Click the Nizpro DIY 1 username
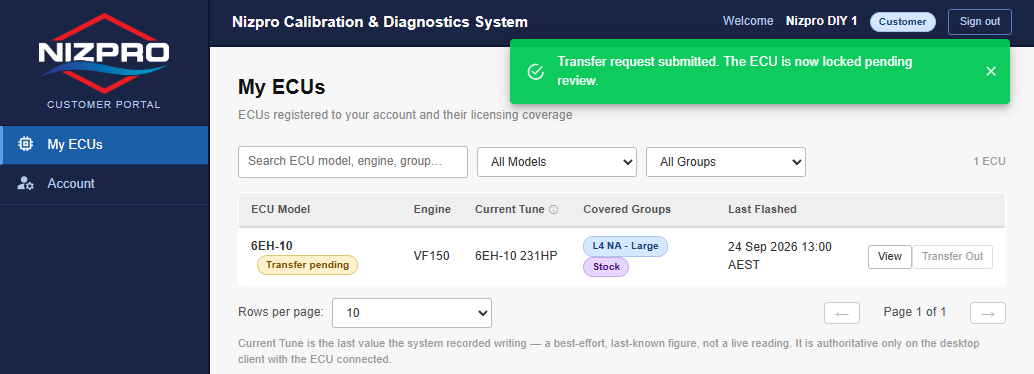This screenshot has height=374, width=1034. tap(821, 21)
